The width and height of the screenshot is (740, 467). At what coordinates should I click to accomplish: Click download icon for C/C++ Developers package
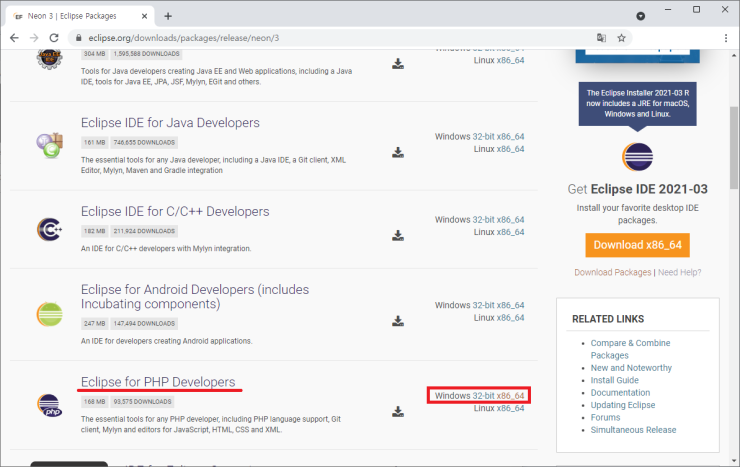point(398,236)
